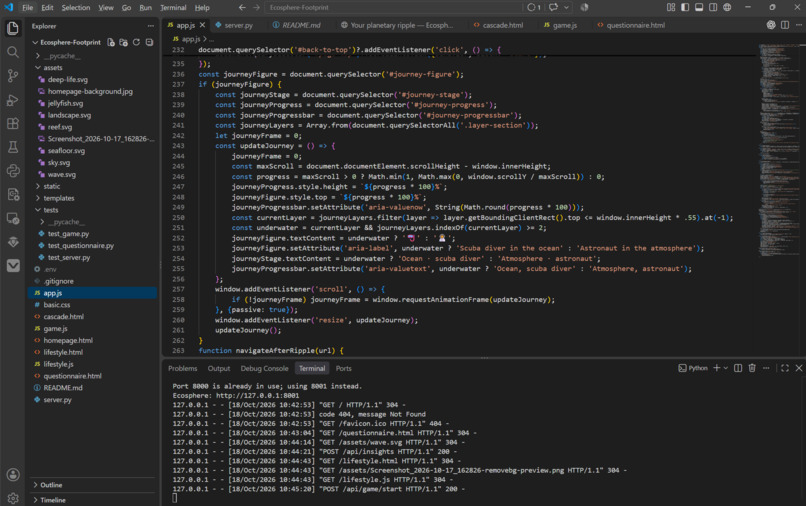Kill terminal with the trash icon

point(752,368)
